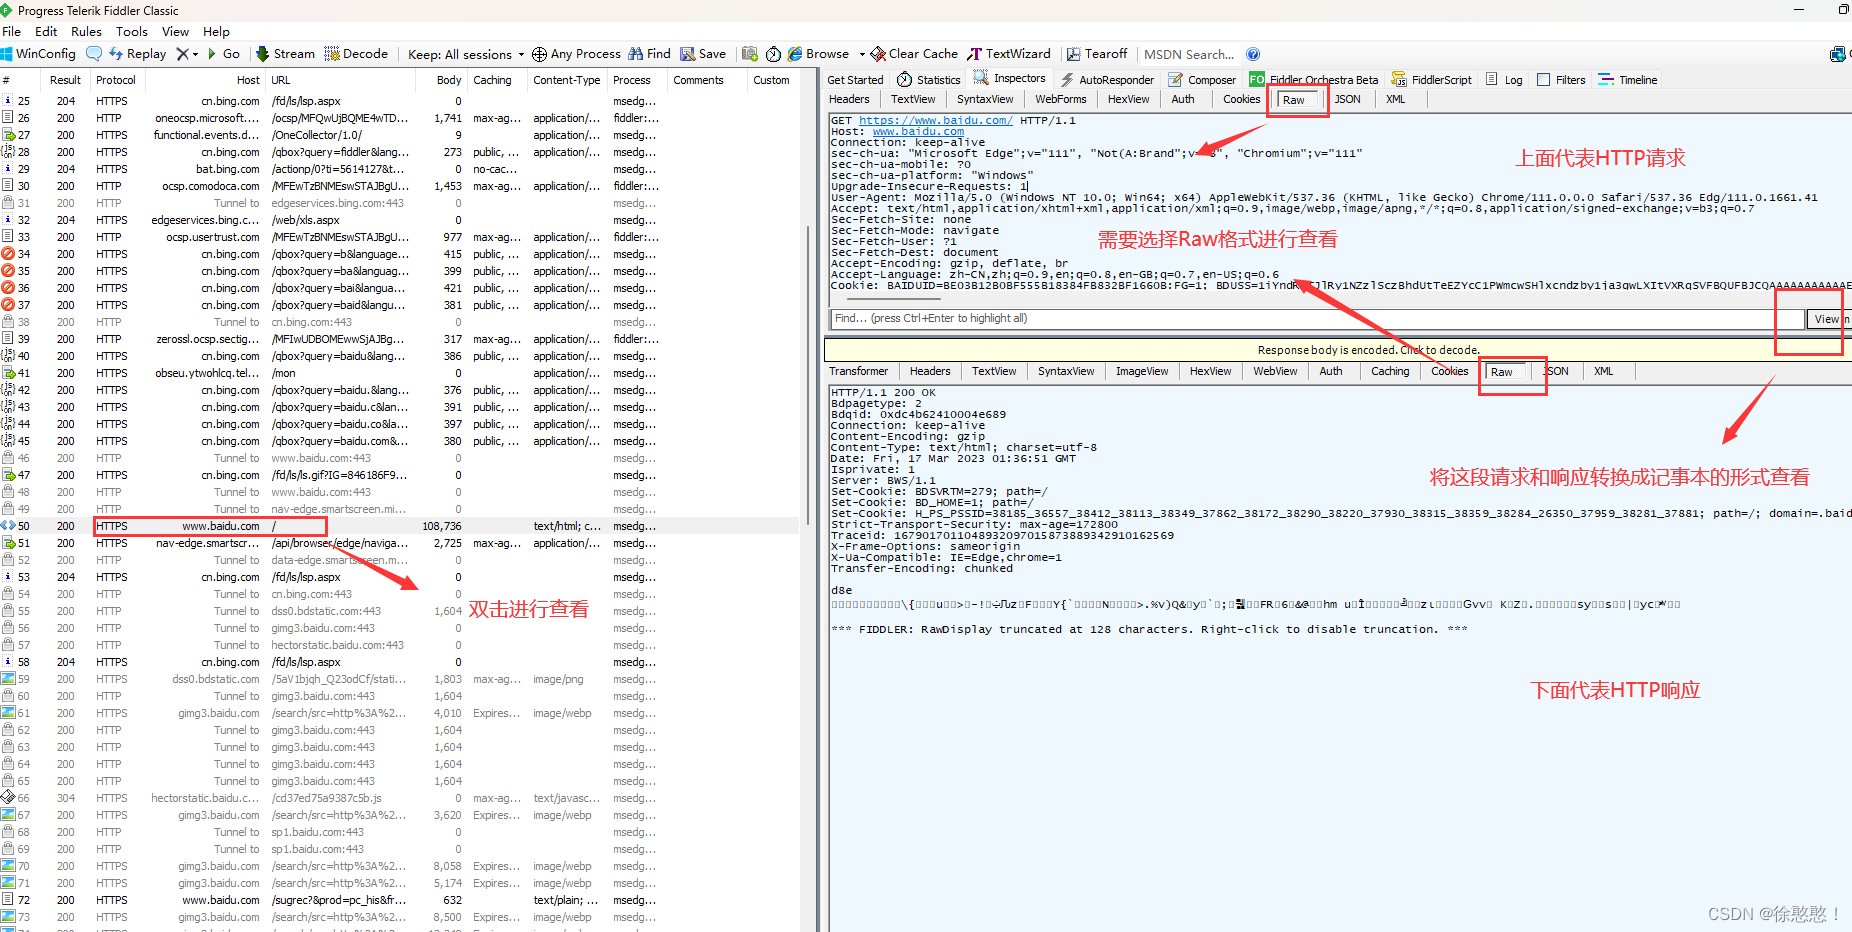Sort sessions by Result column header

point(65,80)
